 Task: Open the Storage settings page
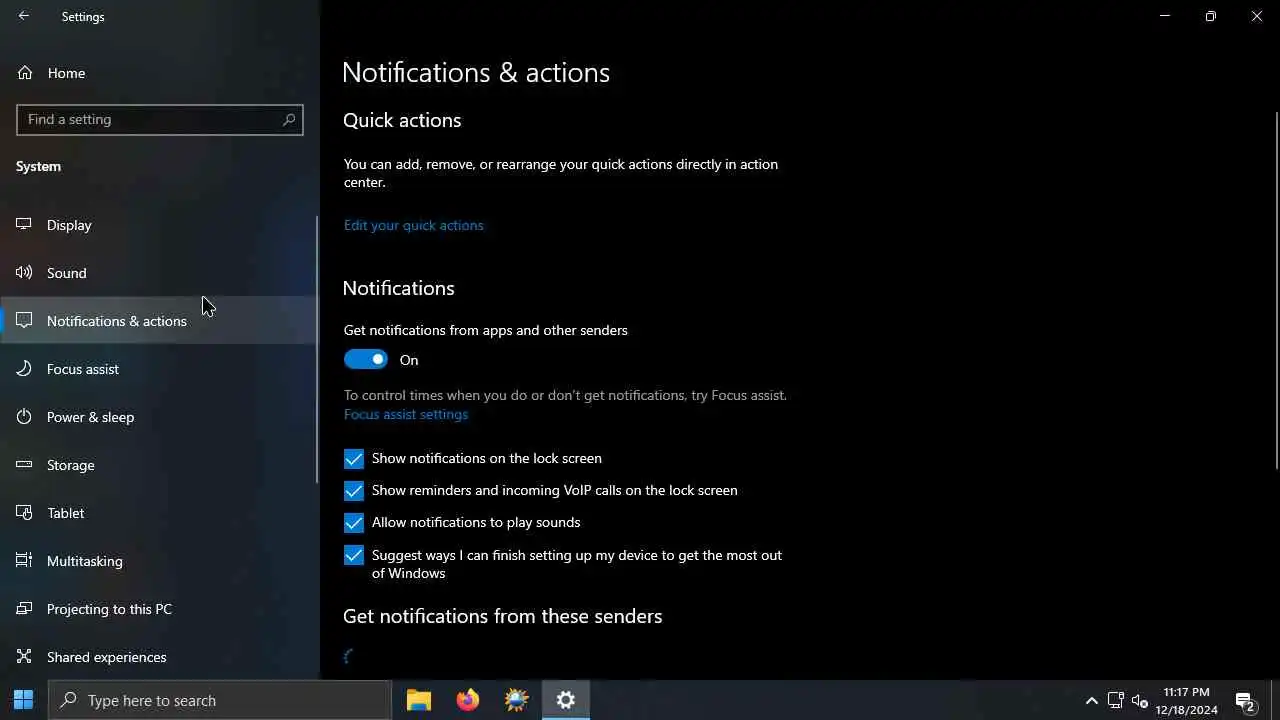point(159,465)
